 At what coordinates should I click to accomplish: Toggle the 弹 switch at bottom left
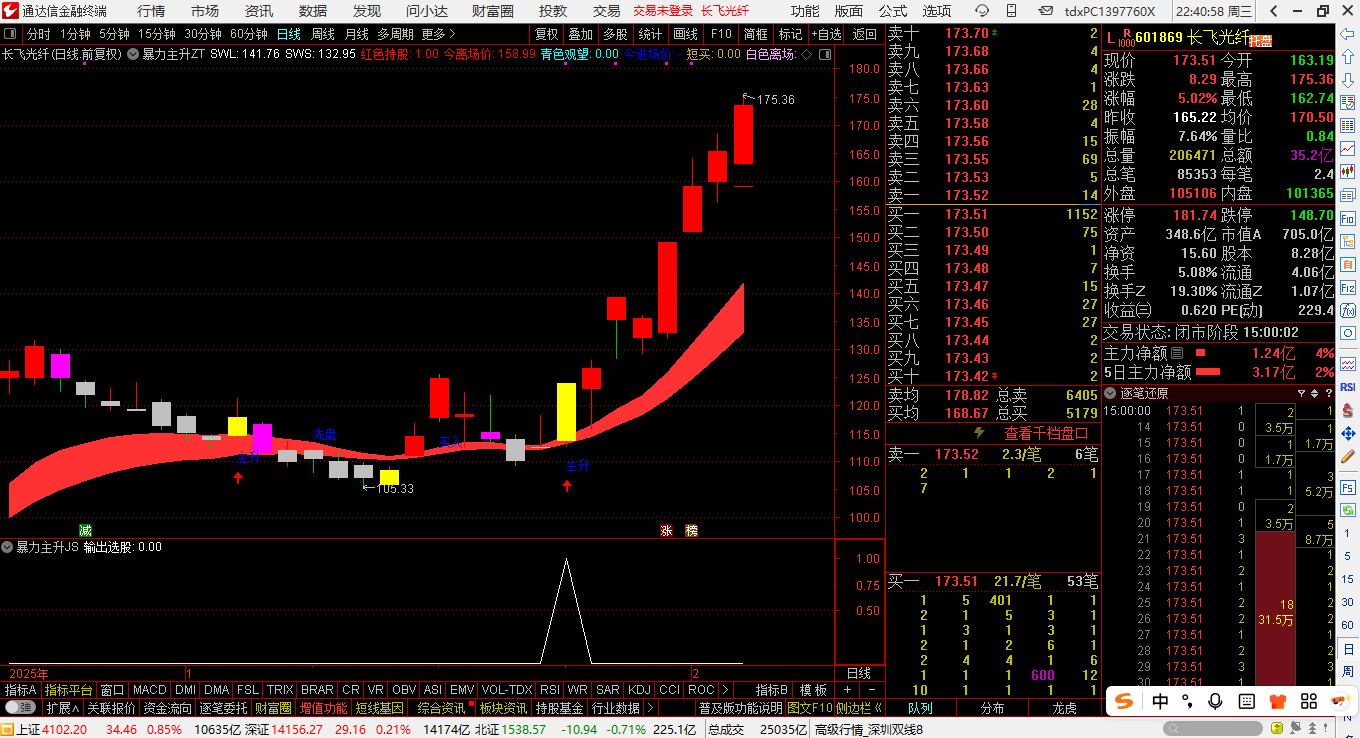[20, 708]
